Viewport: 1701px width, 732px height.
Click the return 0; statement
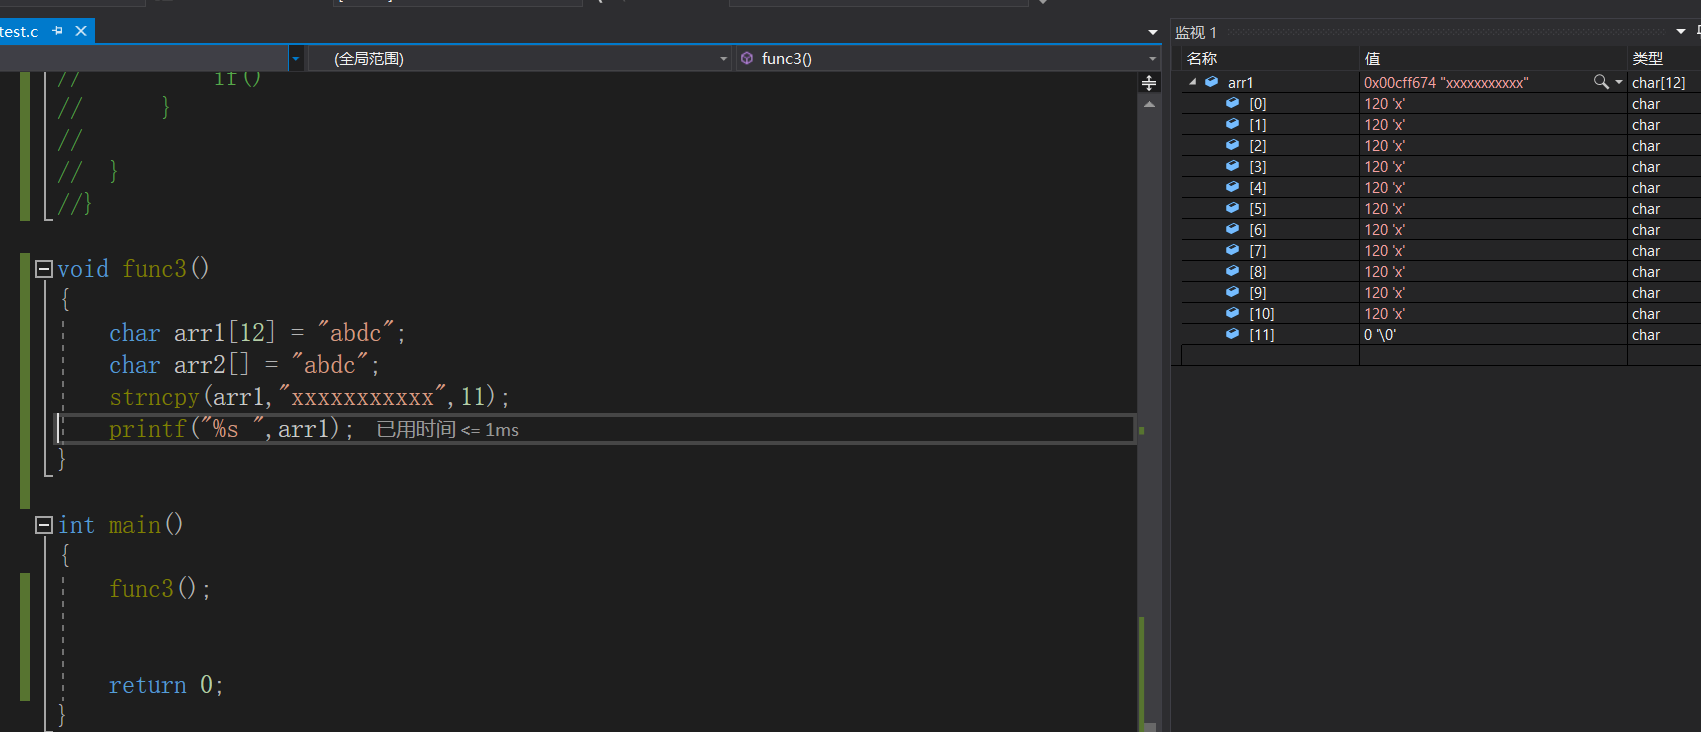(166, 685)
